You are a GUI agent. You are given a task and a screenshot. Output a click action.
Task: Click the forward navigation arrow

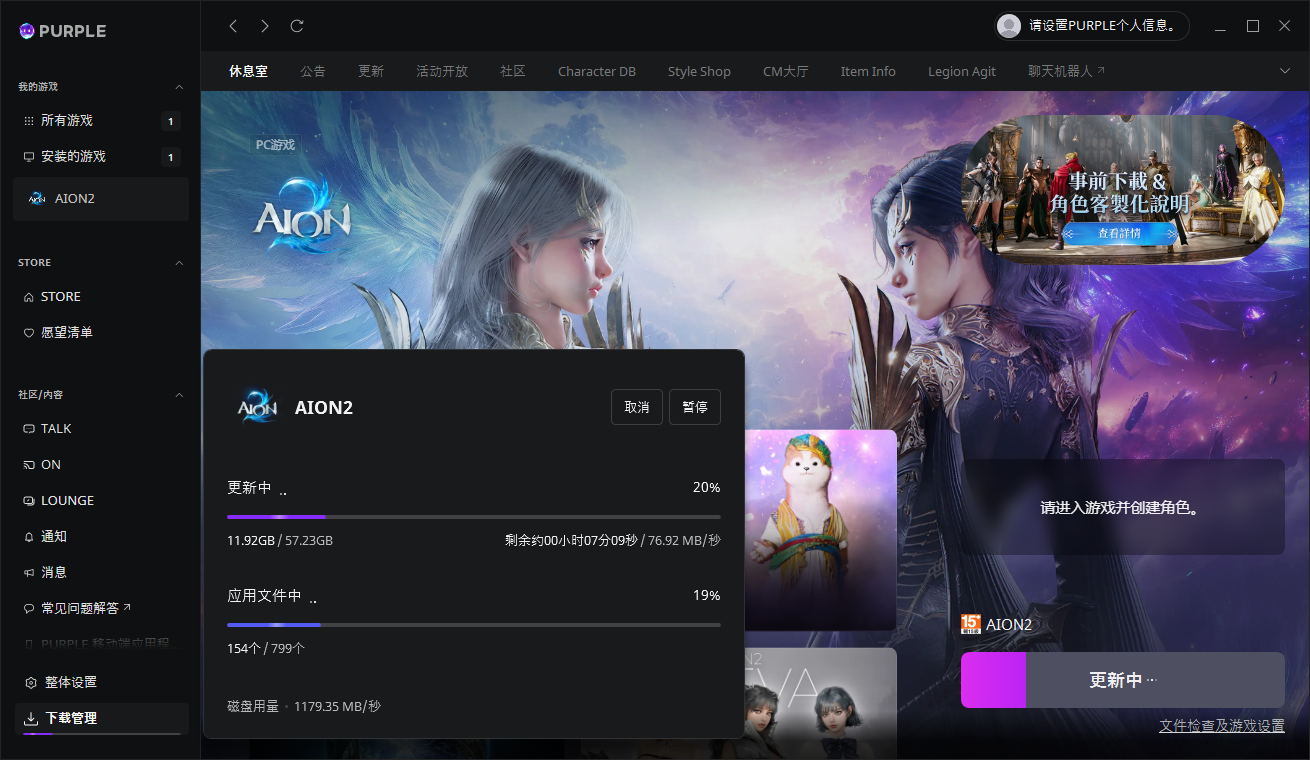tap(265, 26)
